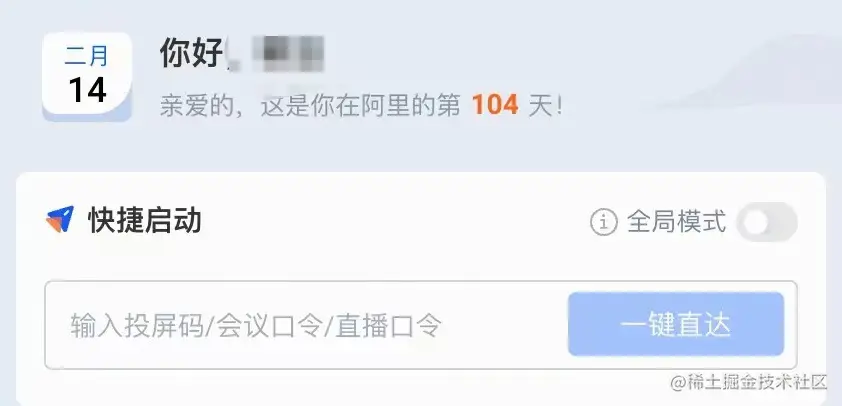Click the 你好 greeting text

(x=192, y=53)
